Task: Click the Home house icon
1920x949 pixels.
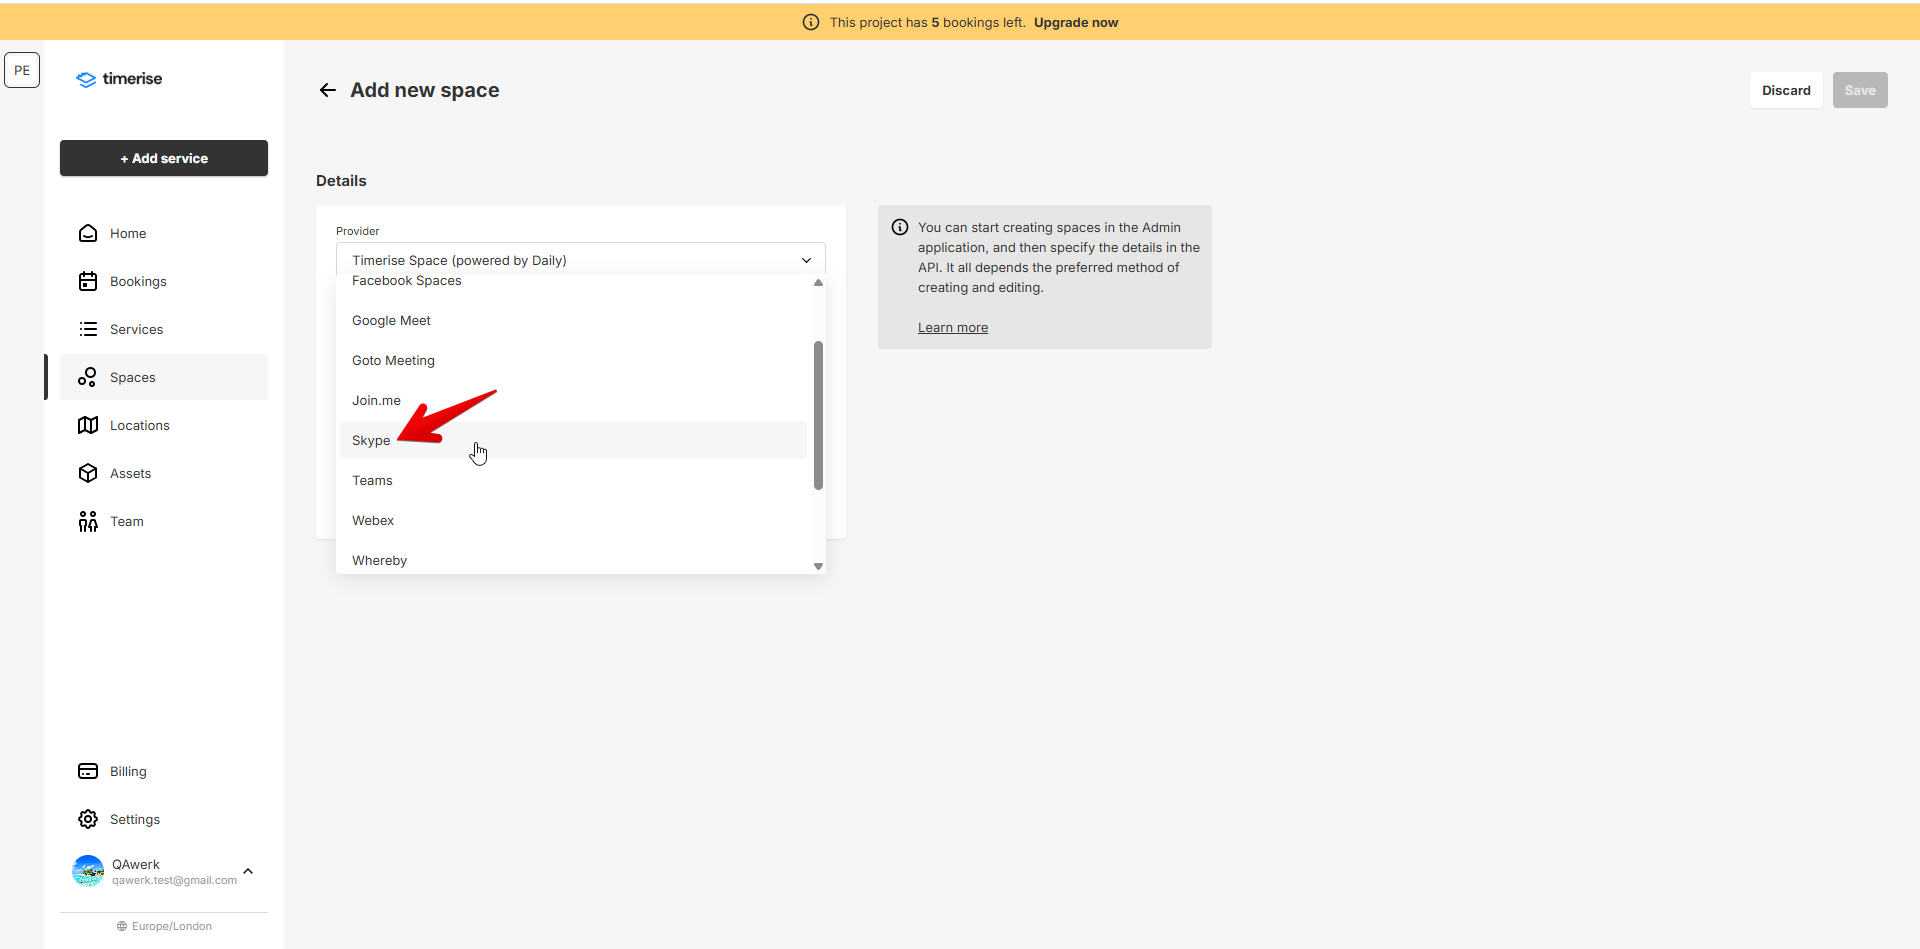Action: tap(88, 233)
